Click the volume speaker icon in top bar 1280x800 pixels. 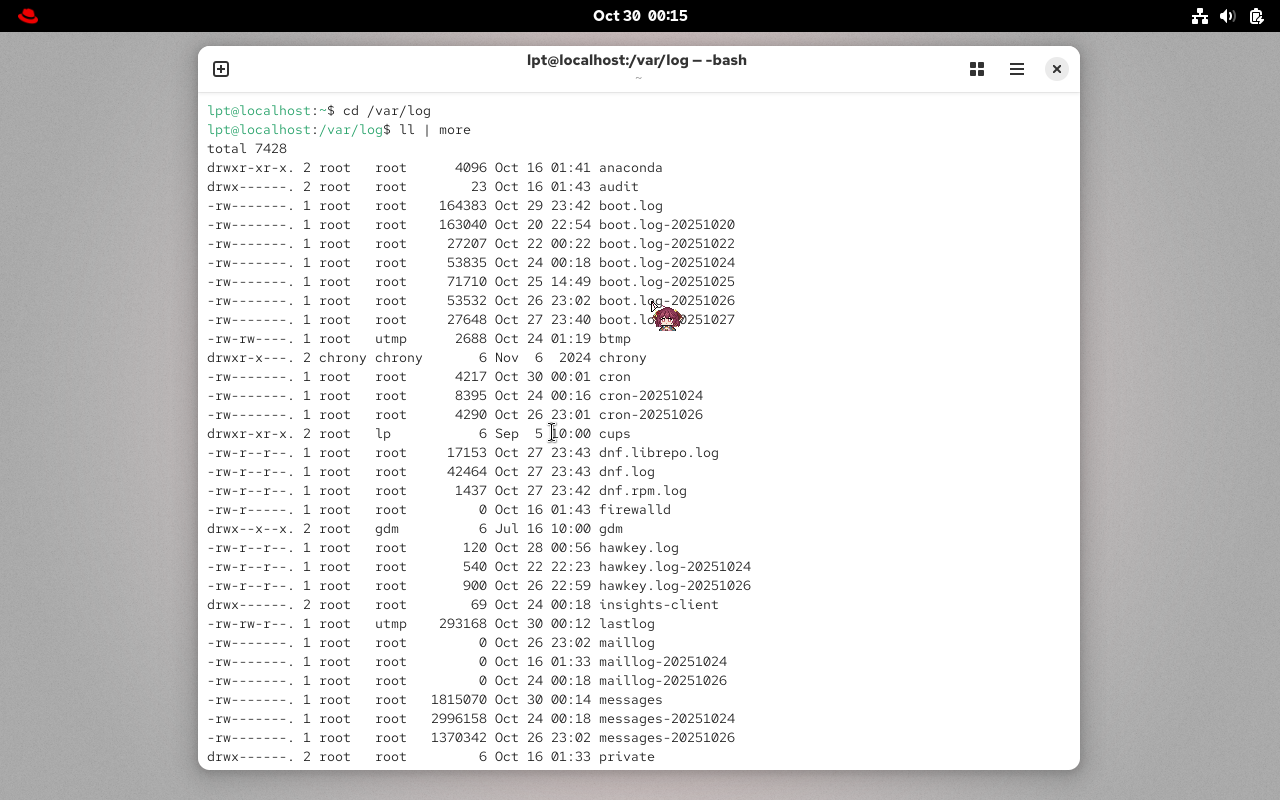[x=1228, y=16]
